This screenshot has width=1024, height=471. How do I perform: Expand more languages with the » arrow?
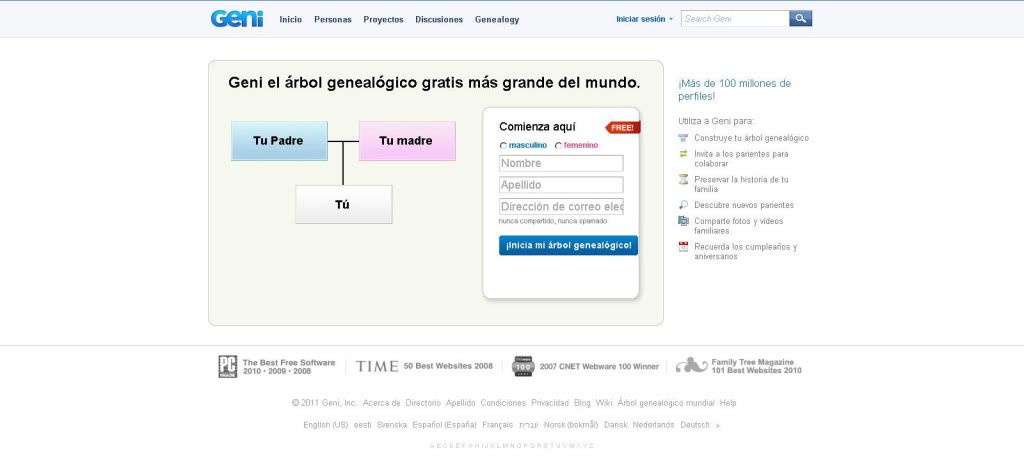[718, 425]
